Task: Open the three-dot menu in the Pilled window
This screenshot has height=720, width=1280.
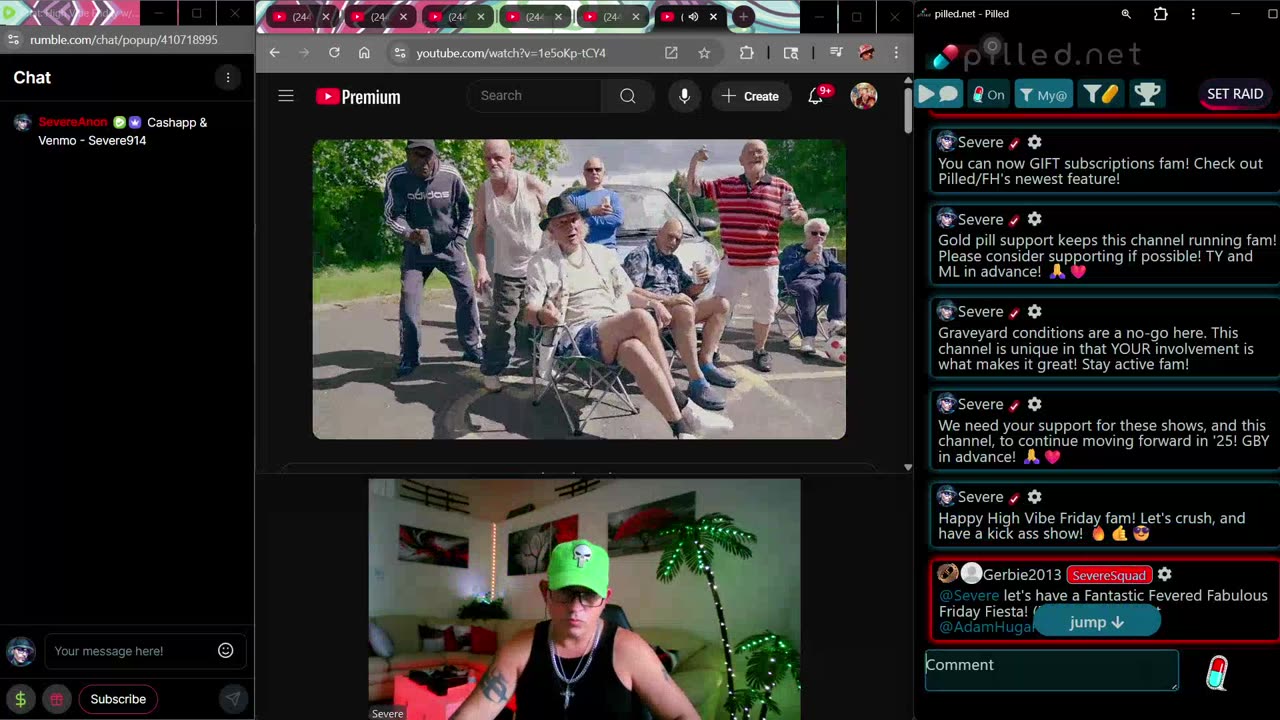Action: coord(1193,14)
